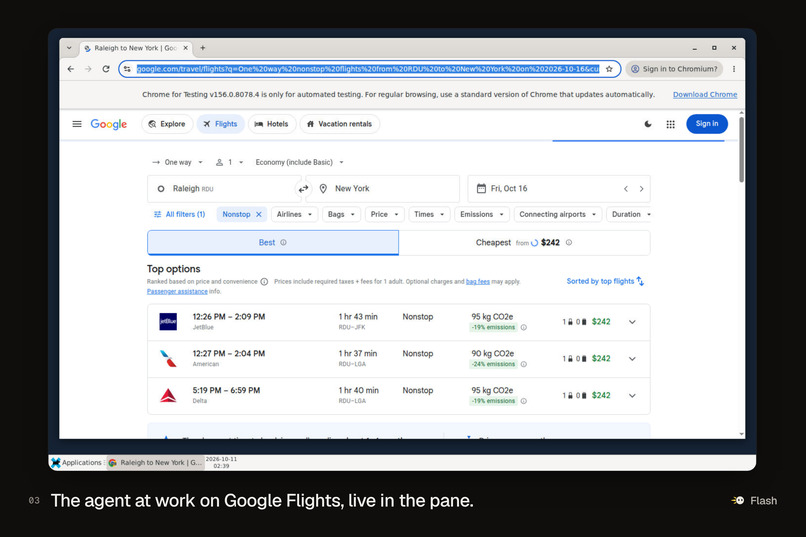Toggle dark mode moon icon
806x537 pixels.
(x=648, y=124)
